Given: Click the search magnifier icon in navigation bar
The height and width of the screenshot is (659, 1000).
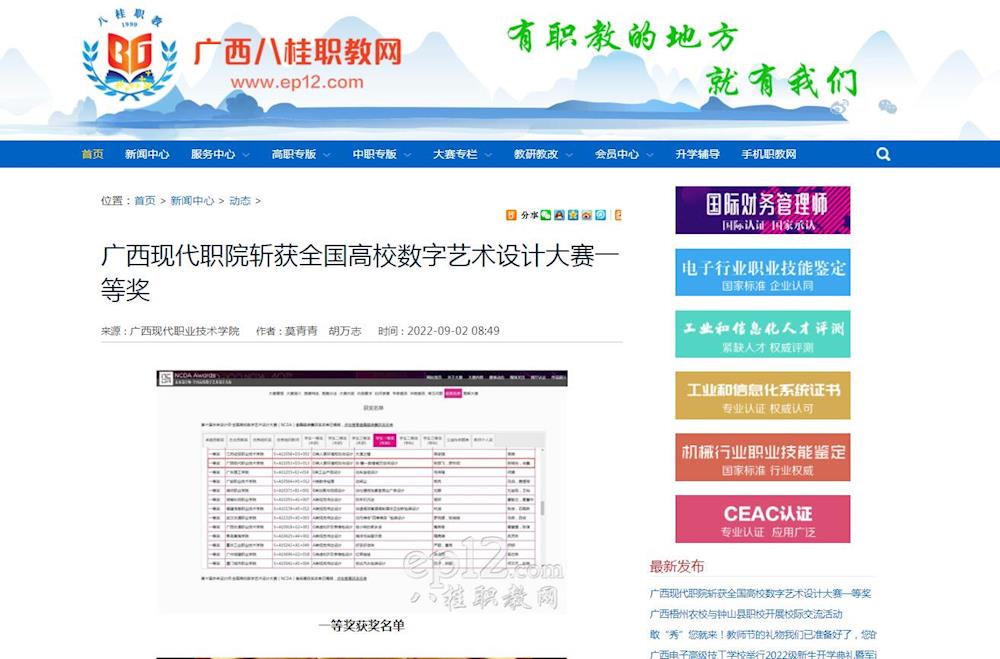Looking at the screenshot, I should pyautogui.click(x=883, y=154).
